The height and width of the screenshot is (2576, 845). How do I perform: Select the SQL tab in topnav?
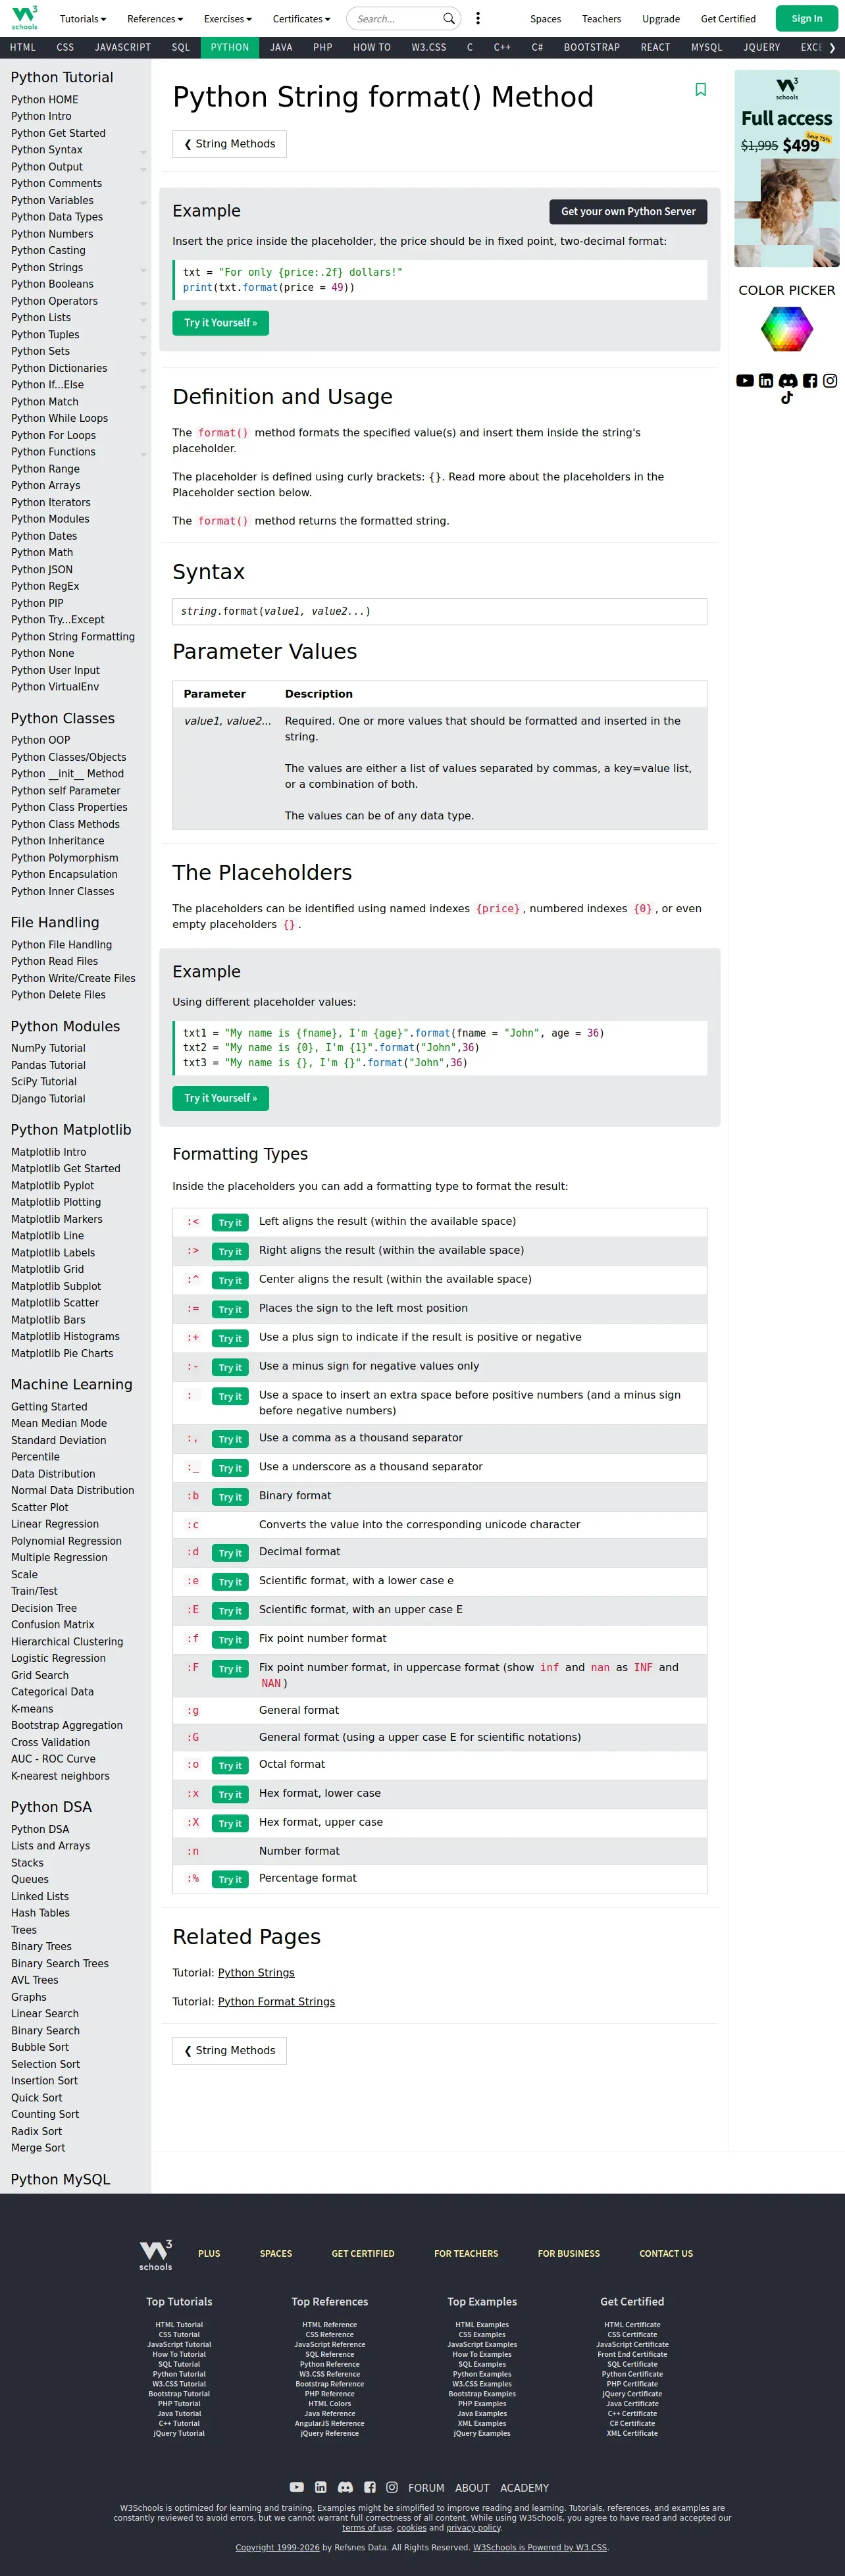(180, 47)
